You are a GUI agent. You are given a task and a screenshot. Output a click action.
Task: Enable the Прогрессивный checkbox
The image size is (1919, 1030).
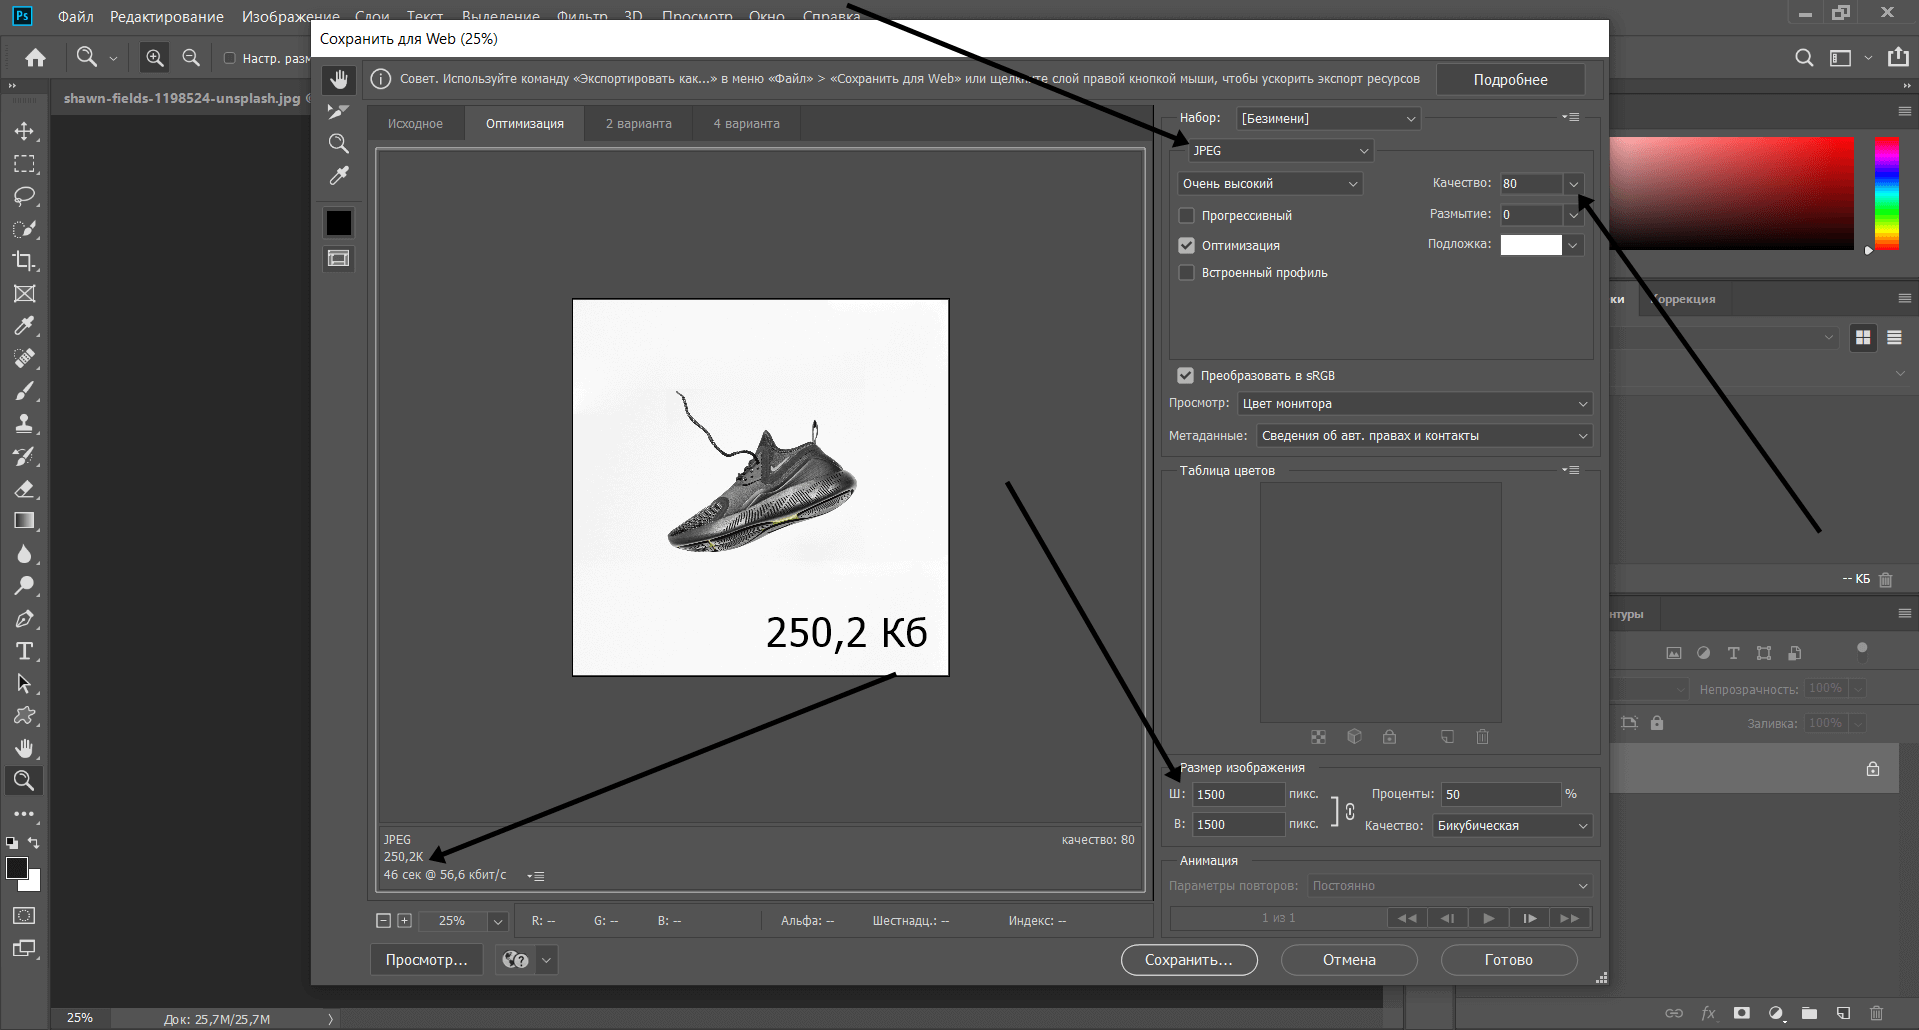point(1187,215)
